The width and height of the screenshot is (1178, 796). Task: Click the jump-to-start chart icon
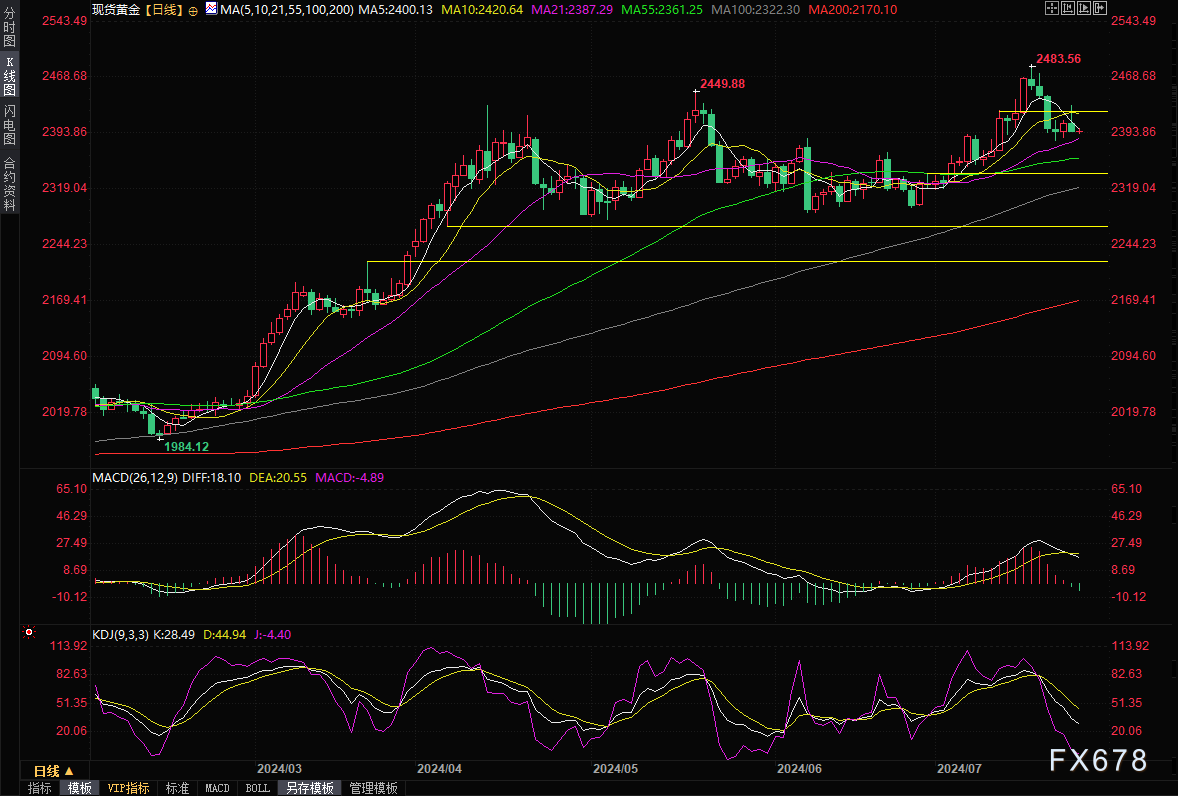point(1070,8)
